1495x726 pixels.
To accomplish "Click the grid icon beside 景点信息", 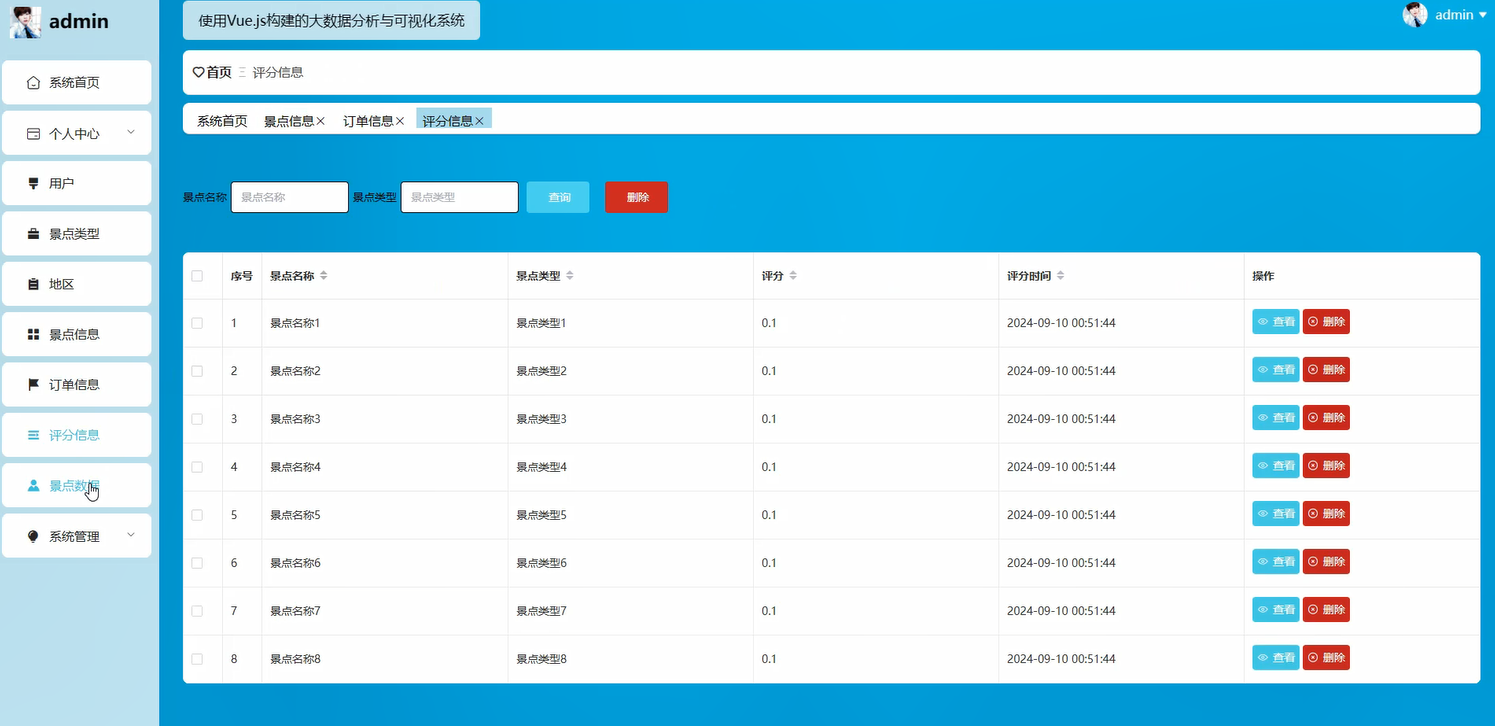I will 33,334.
